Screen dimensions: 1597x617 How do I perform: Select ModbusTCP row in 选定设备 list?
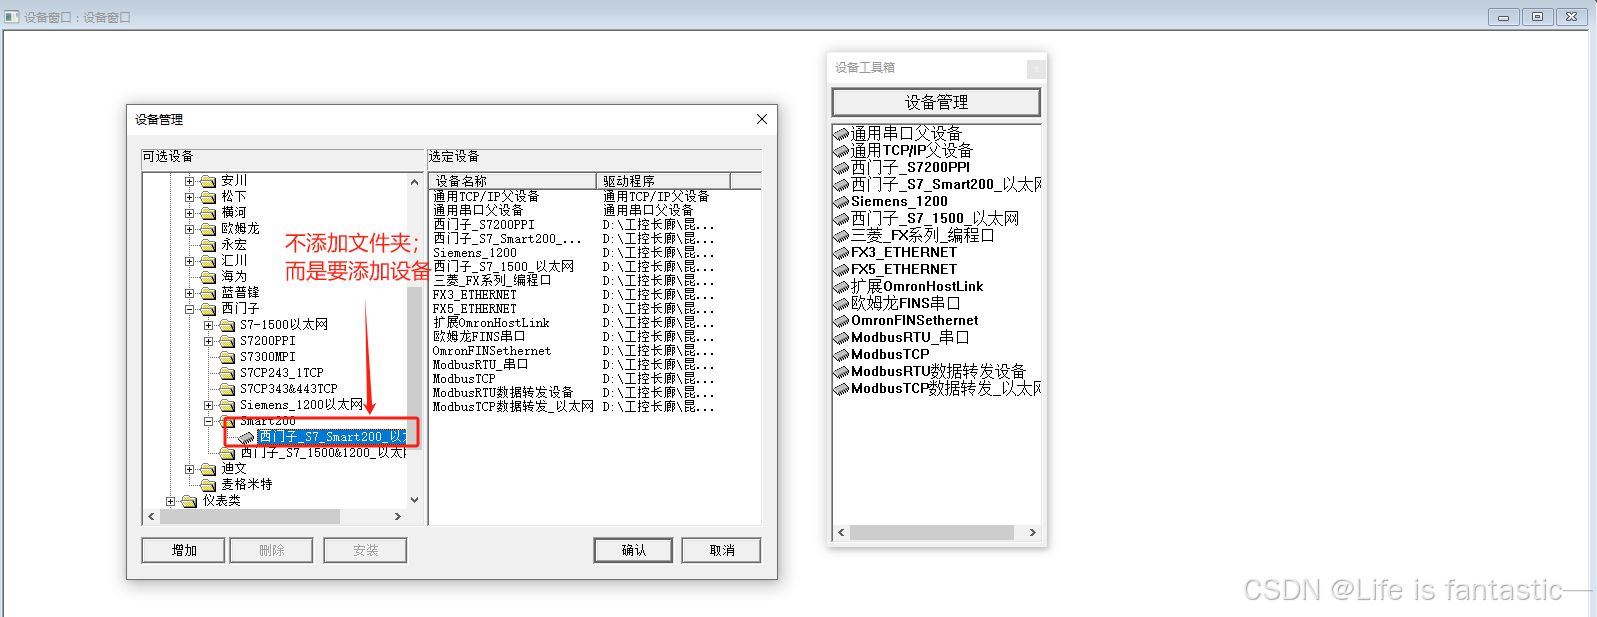[595, 379]
